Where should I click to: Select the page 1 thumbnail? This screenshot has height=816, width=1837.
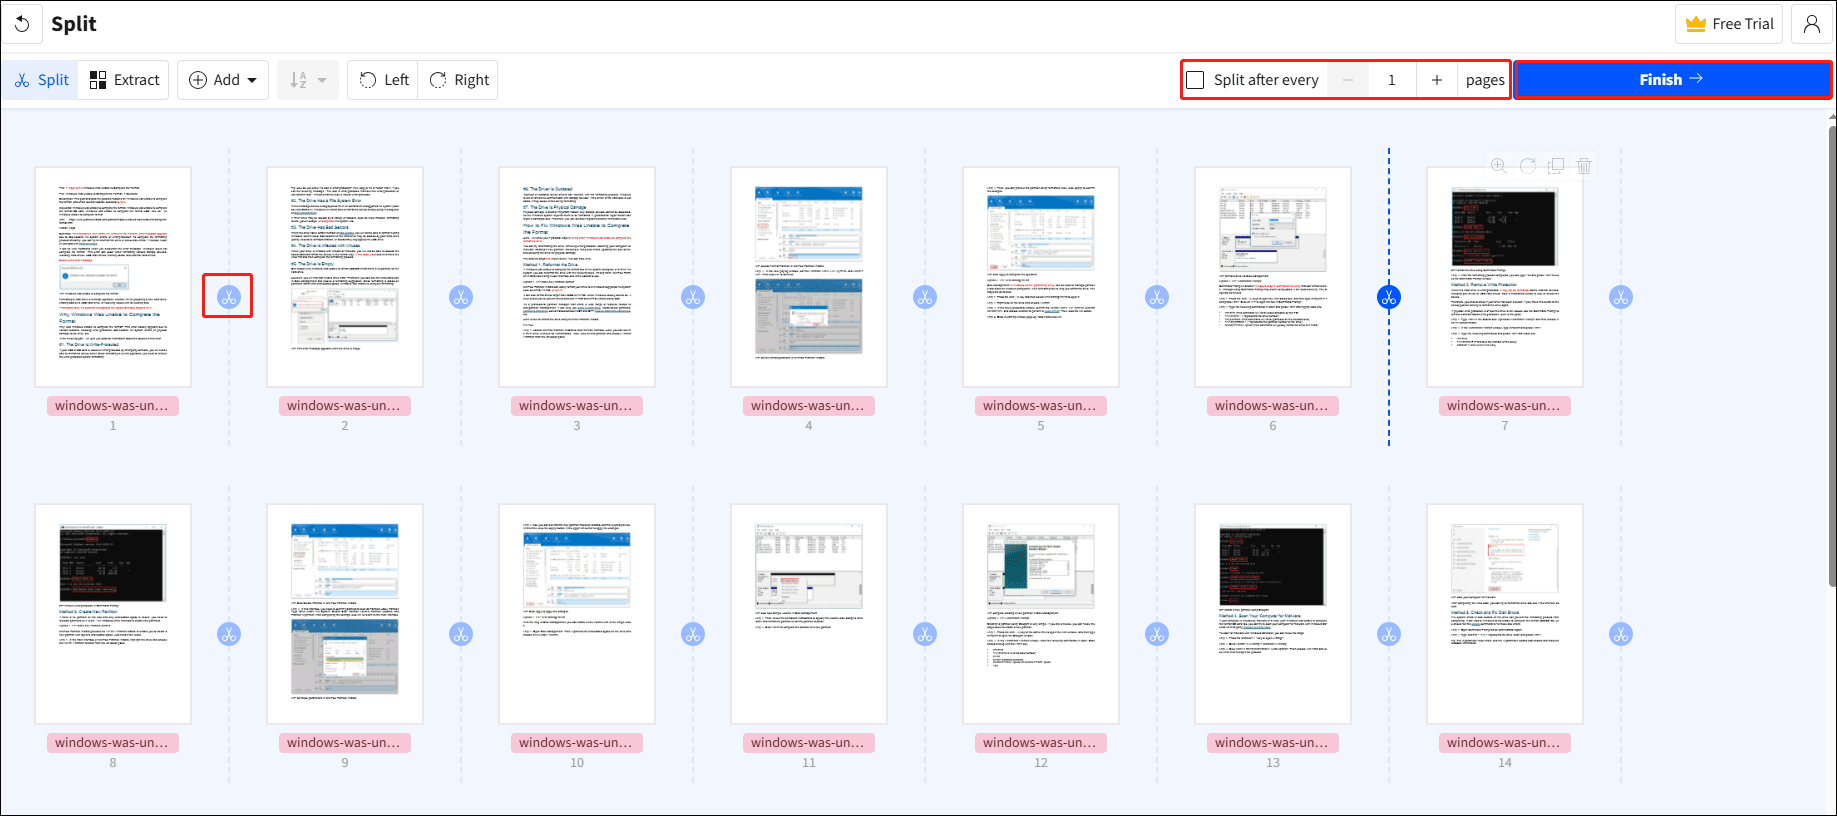point(113,277)
